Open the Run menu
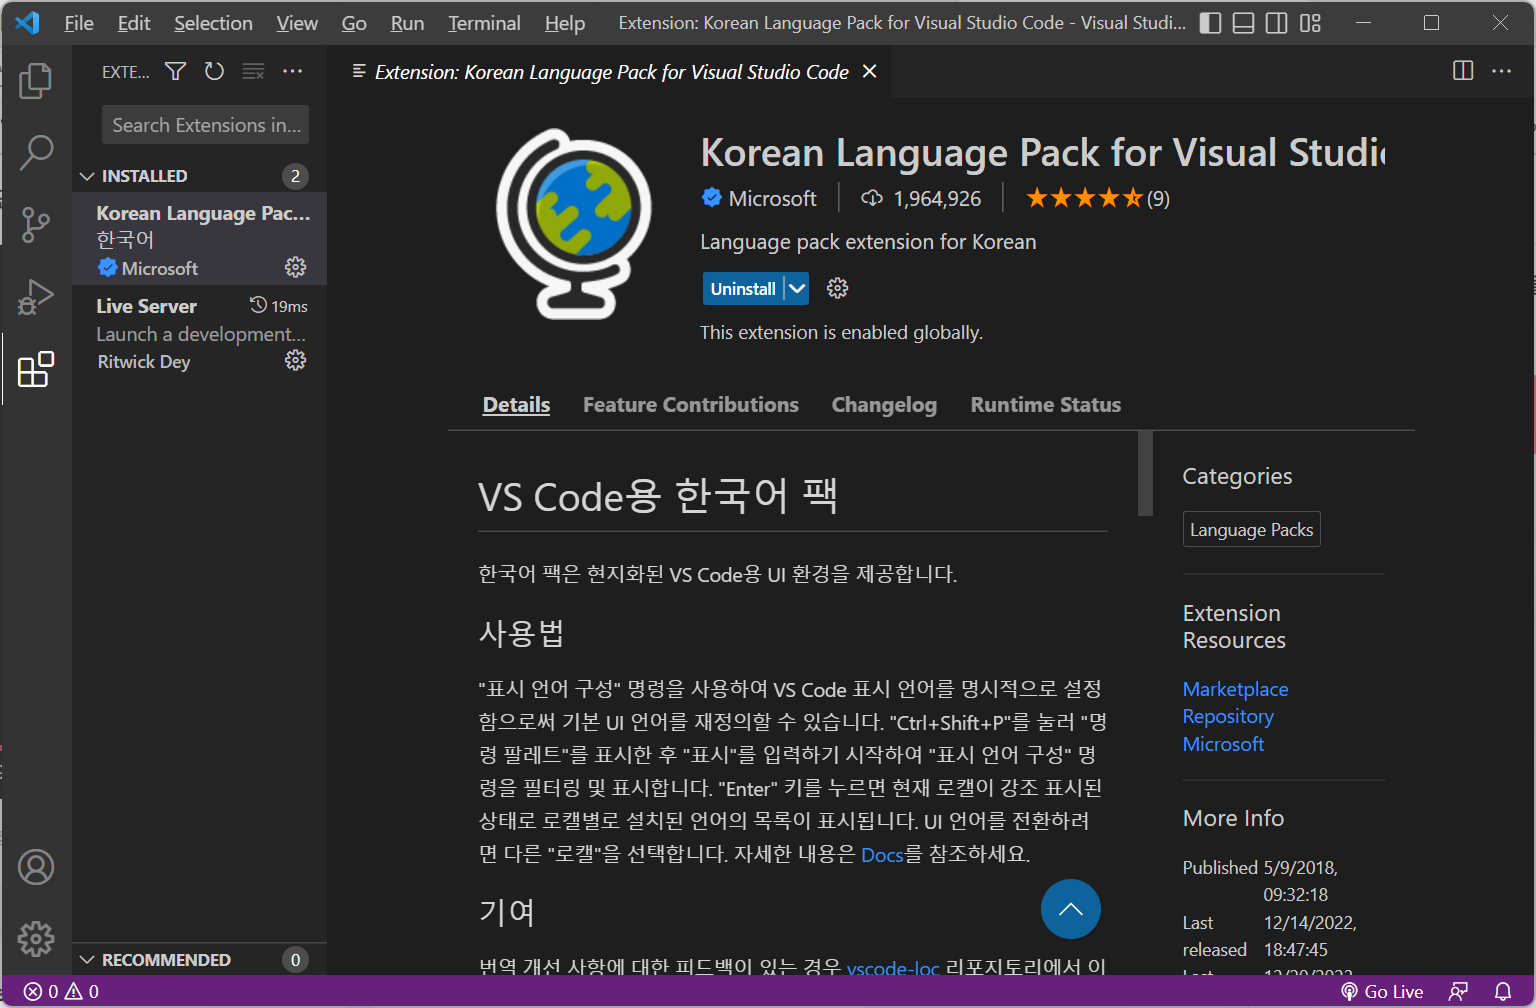The height and width of the screenshot is (1008, 1536). [x=407, y=23]
